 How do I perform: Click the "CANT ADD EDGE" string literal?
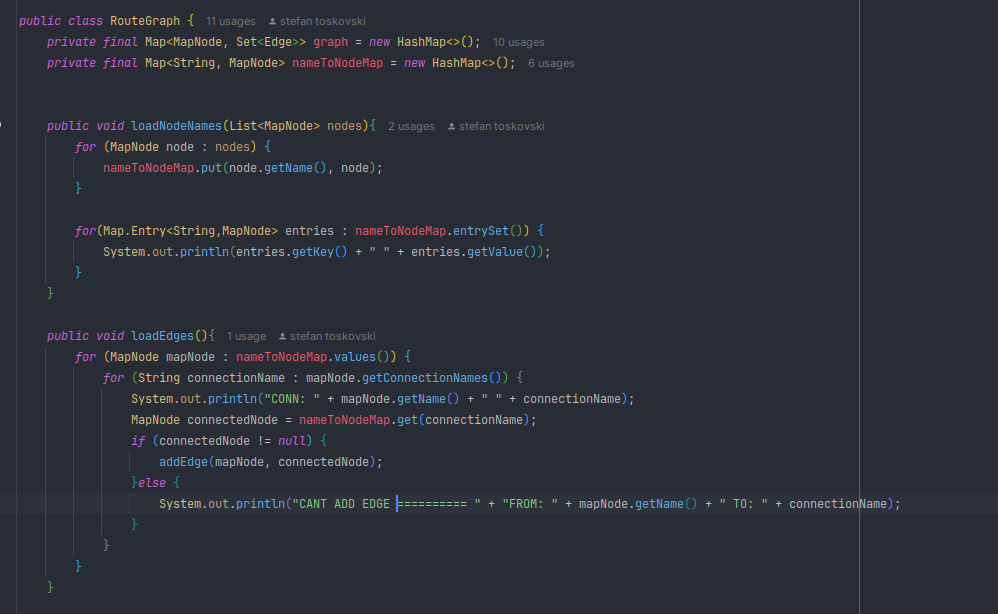click(340, 504)
